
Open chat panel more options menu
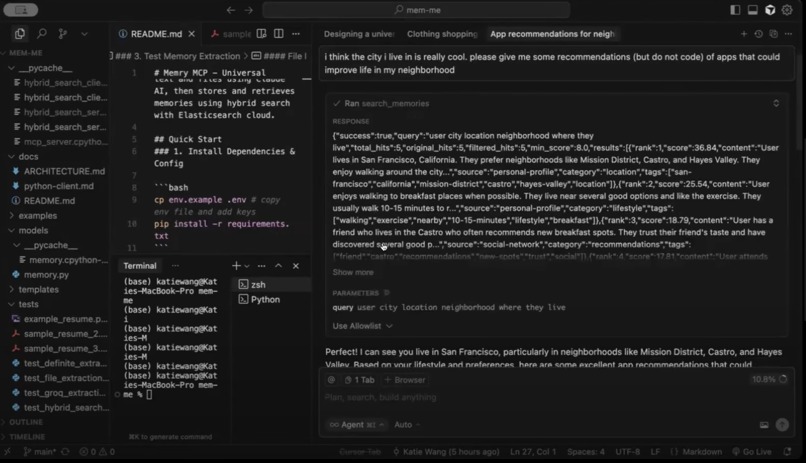(x=789, y=34)
